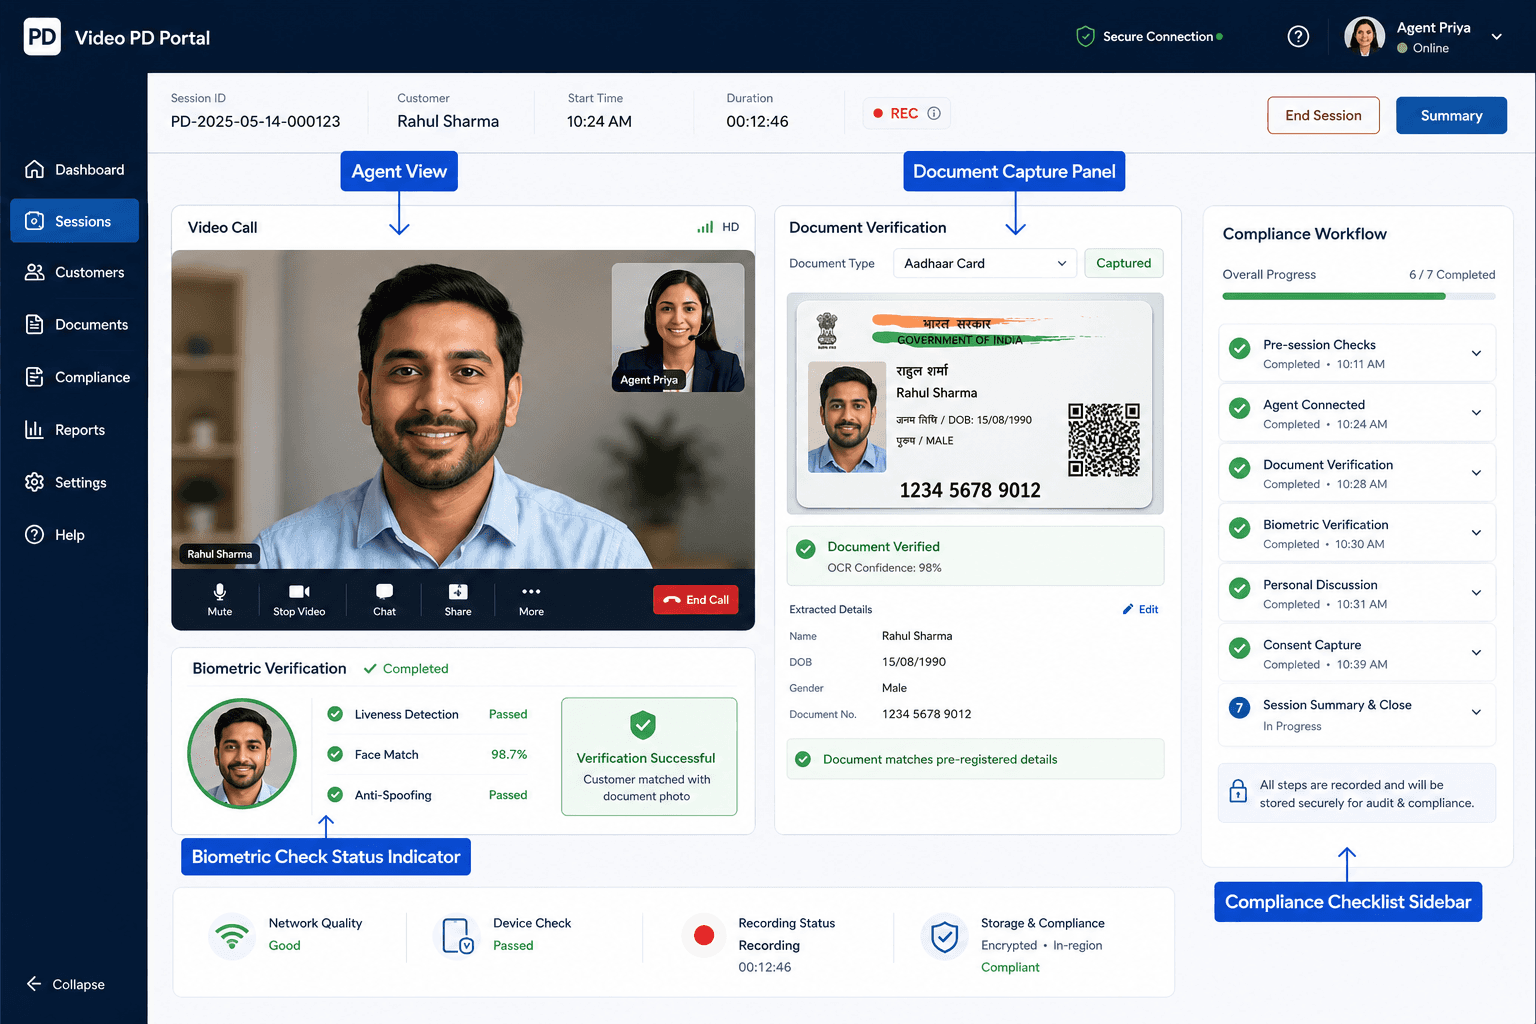This screenshot has width=1536, height=1024.
Task: Expand the Pre-session Checks step
Action: pos(1476,353)
